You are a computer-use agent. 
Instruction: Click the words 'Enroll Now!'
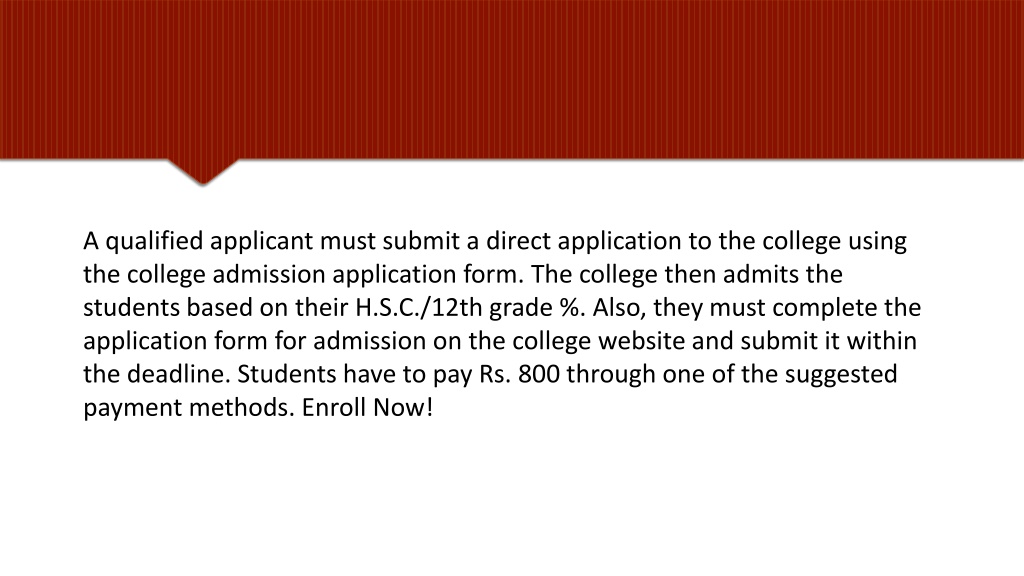tap(367, 408)
